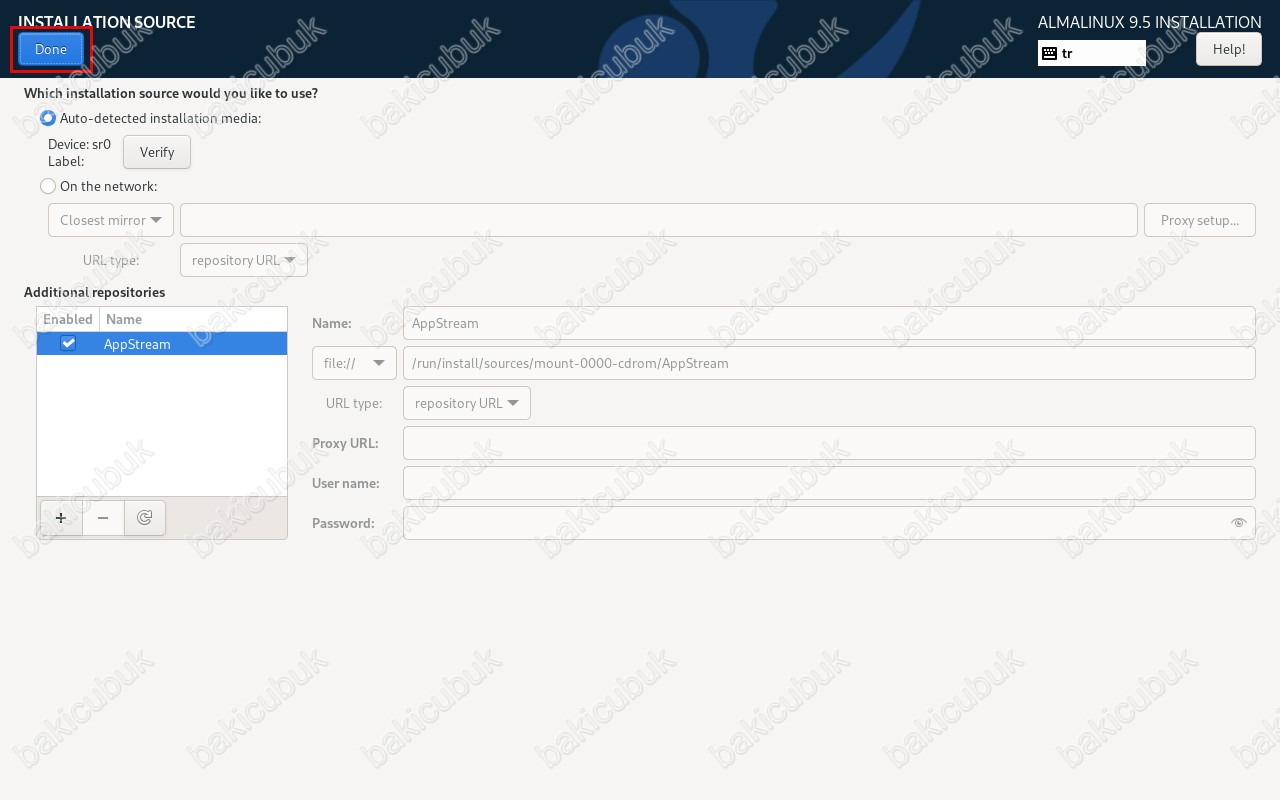
Task: Reveal password with the eye icon
Action: [x=1239, y=523]
